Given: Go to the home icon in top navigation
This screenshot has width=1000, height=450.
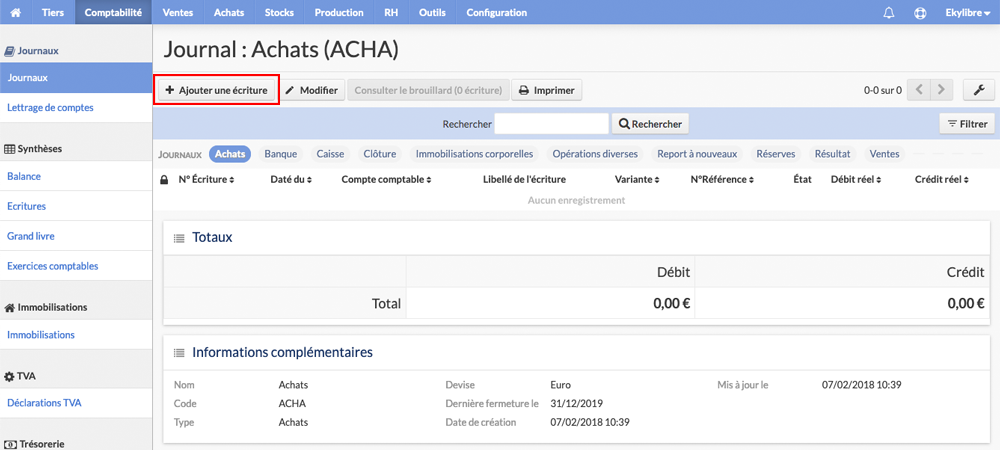Looking at the screenshot, I should [17, 12].
